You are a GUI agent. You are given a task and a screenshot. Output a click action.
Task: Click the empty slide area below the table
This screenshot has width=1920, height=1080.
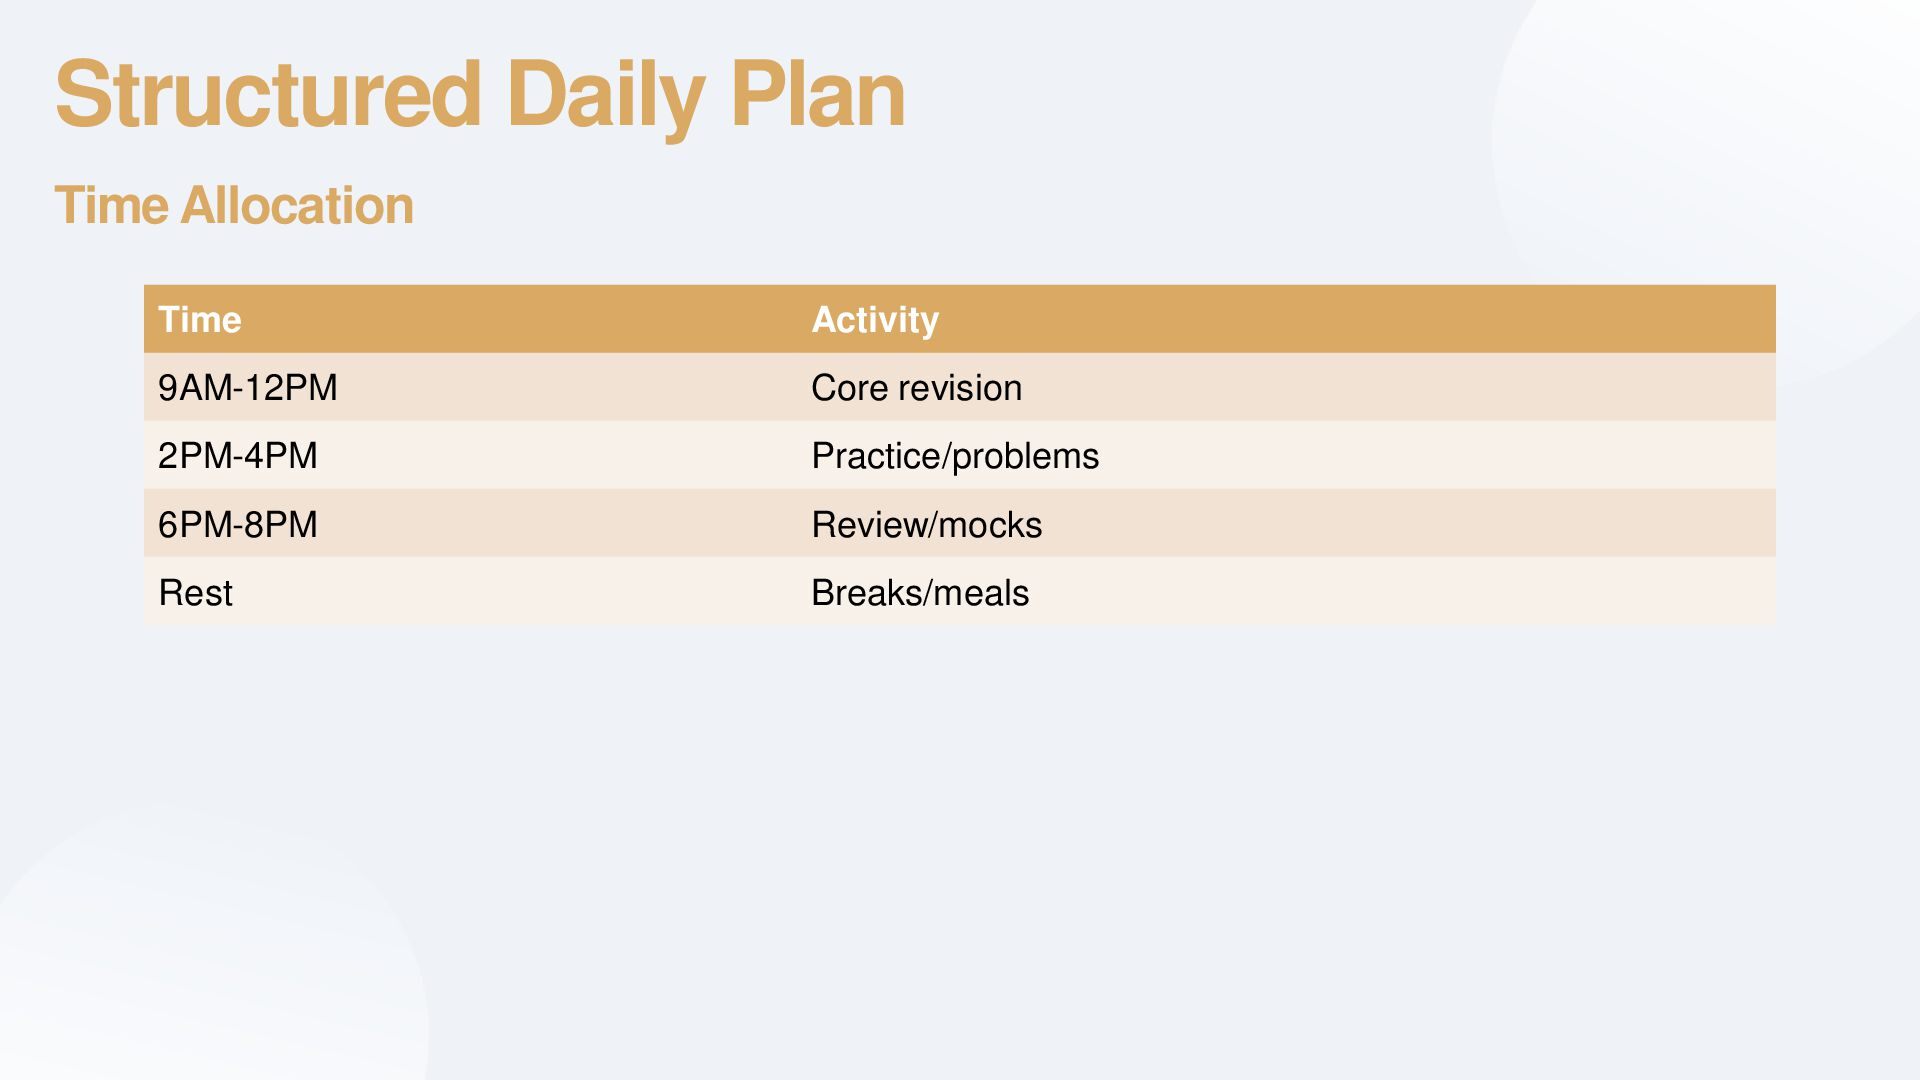[x=960, y=820]
